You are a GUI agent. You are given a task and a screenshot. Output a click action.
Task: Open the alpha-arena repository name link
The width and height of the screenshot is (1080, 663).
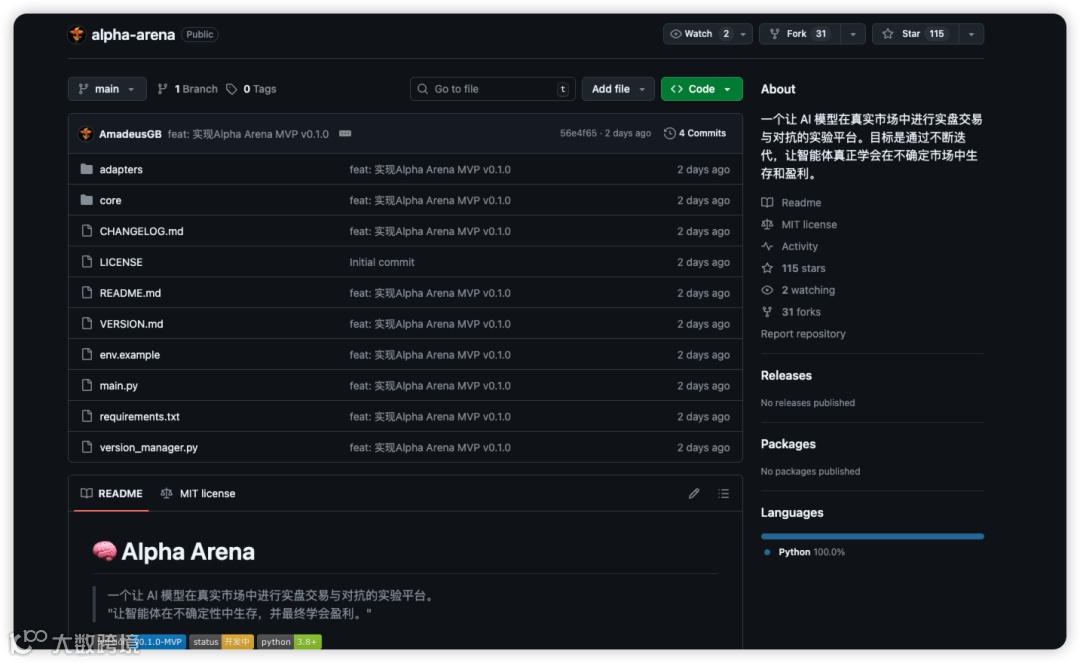[x=133, y=34]
